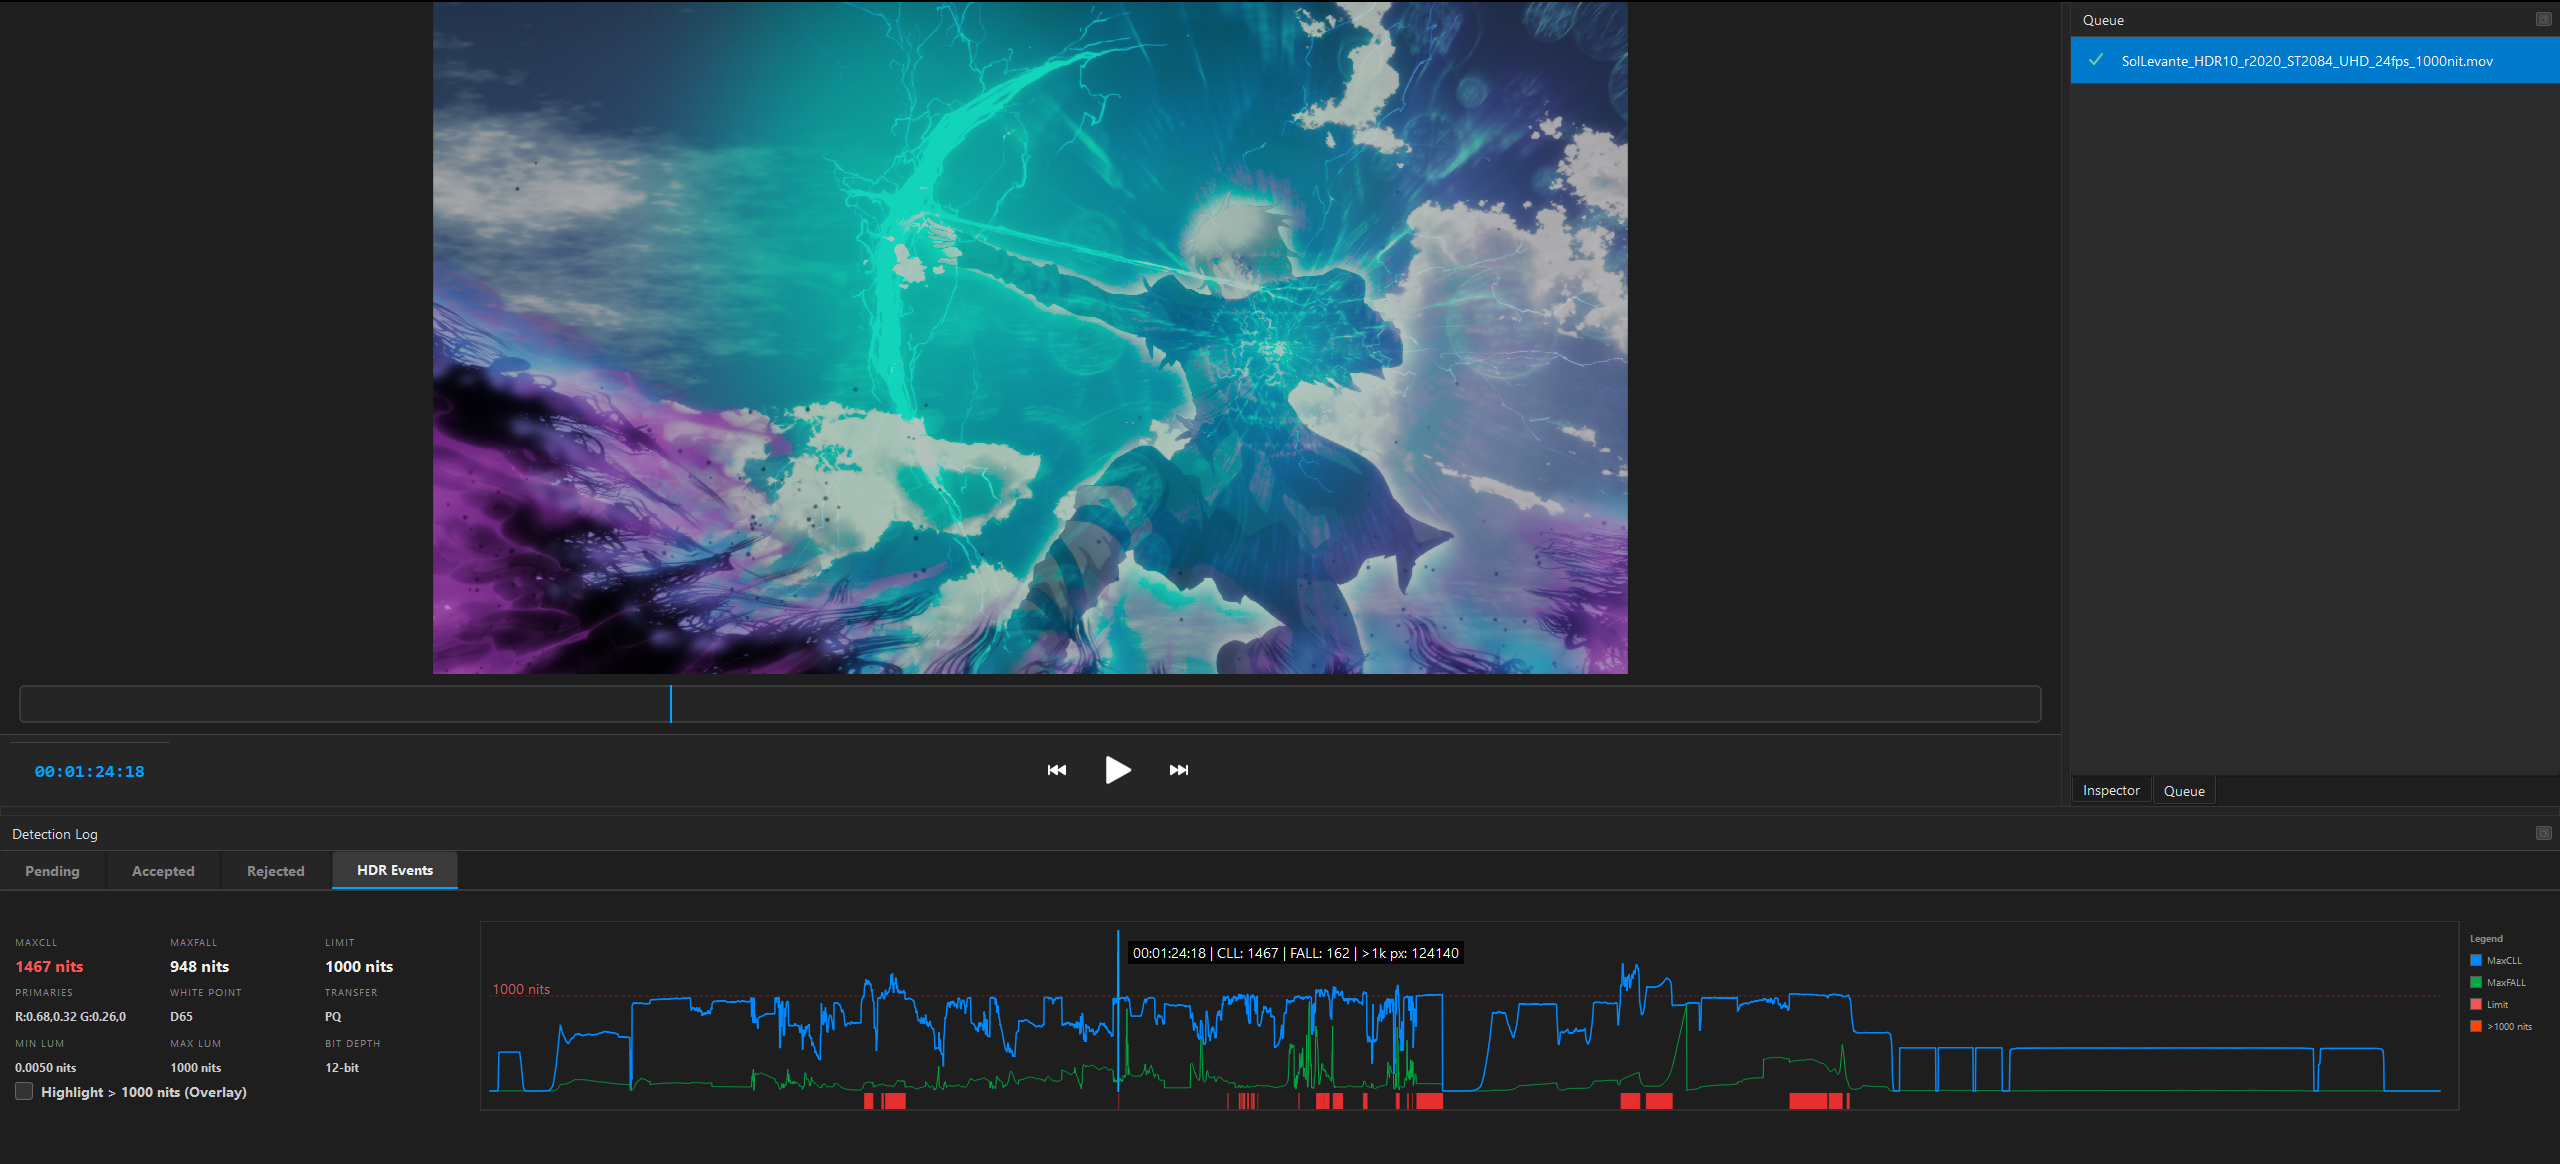Open the HDR Events tab
The image size is (2560, 1164).
click(393, 870)
